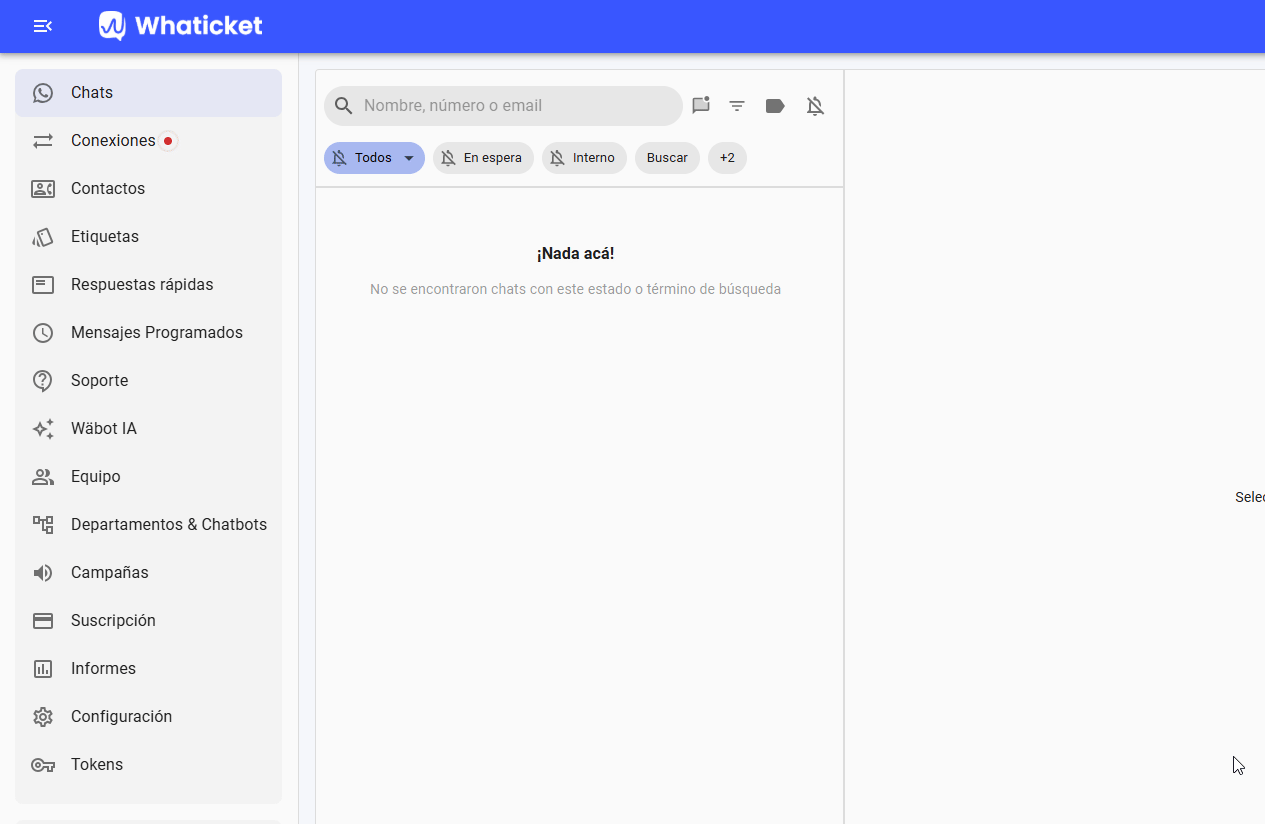Viewport: 1265px width, 824px height.
Task: Click the Suscripción credit card icon
Action: (43, 621)
